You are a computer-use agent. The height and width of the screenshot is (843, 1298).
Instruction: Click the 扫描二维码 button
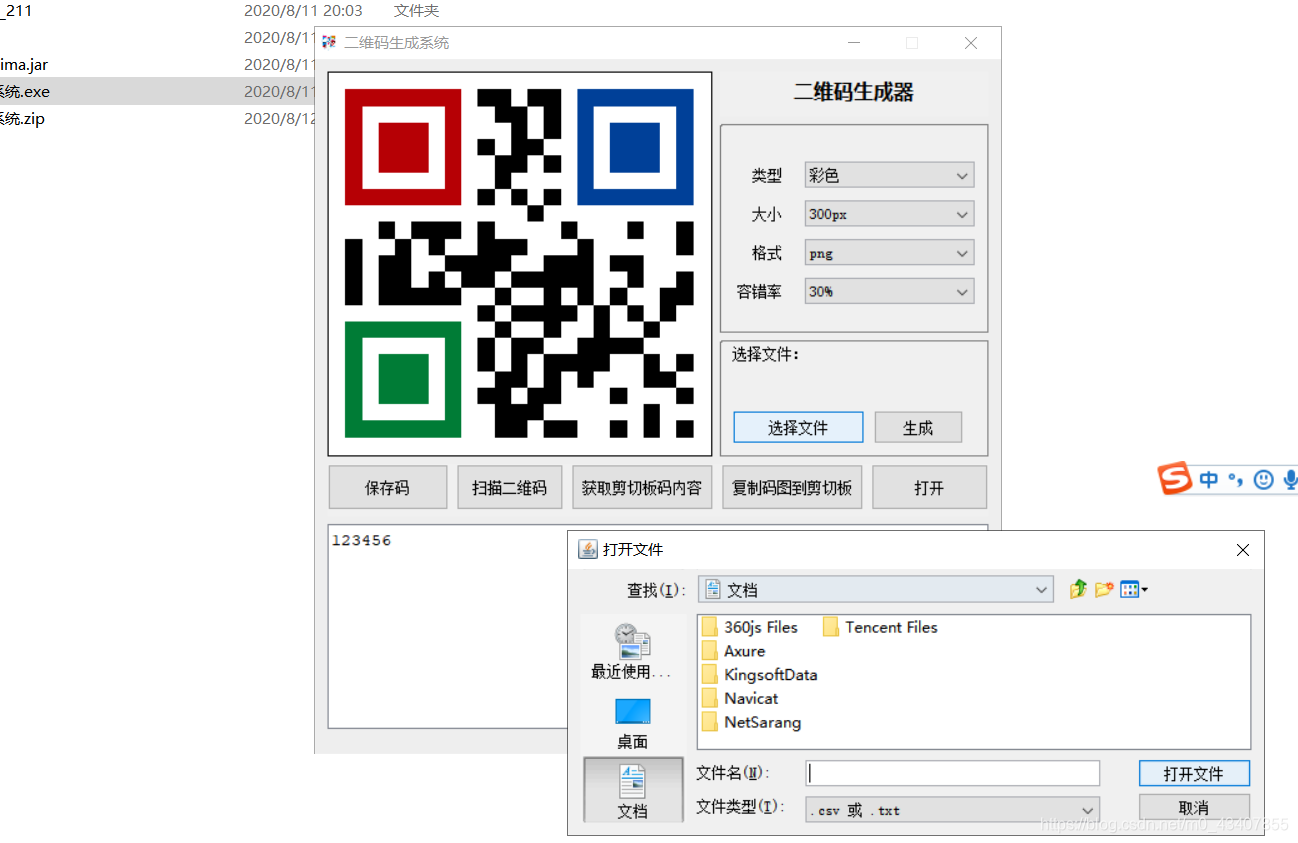[509, 488]
